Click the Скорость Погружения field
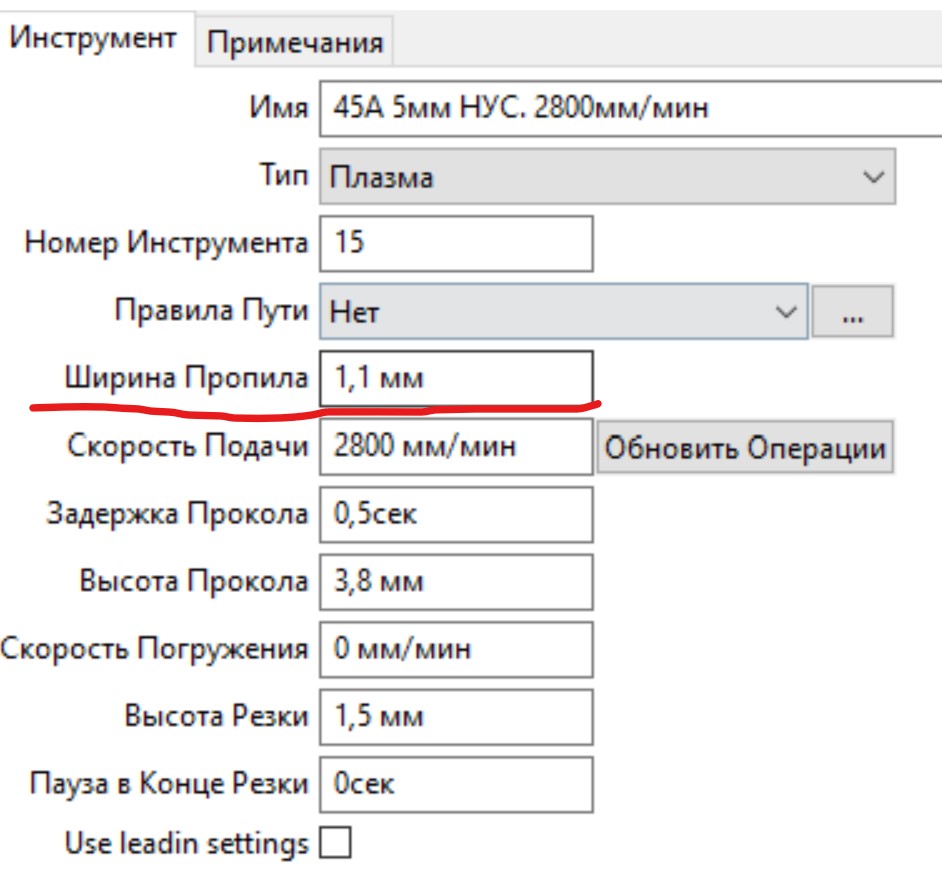The image size is (942, 870). 456,650
